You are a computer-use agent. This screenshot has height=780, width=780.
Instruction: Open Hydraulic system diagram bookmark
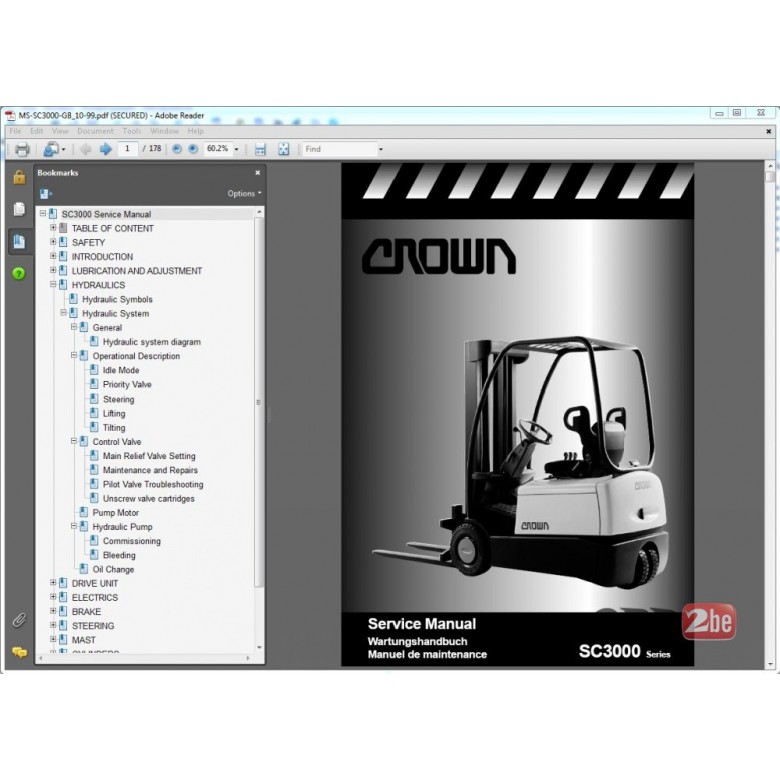pyautogui.click(x=152, y=342)
